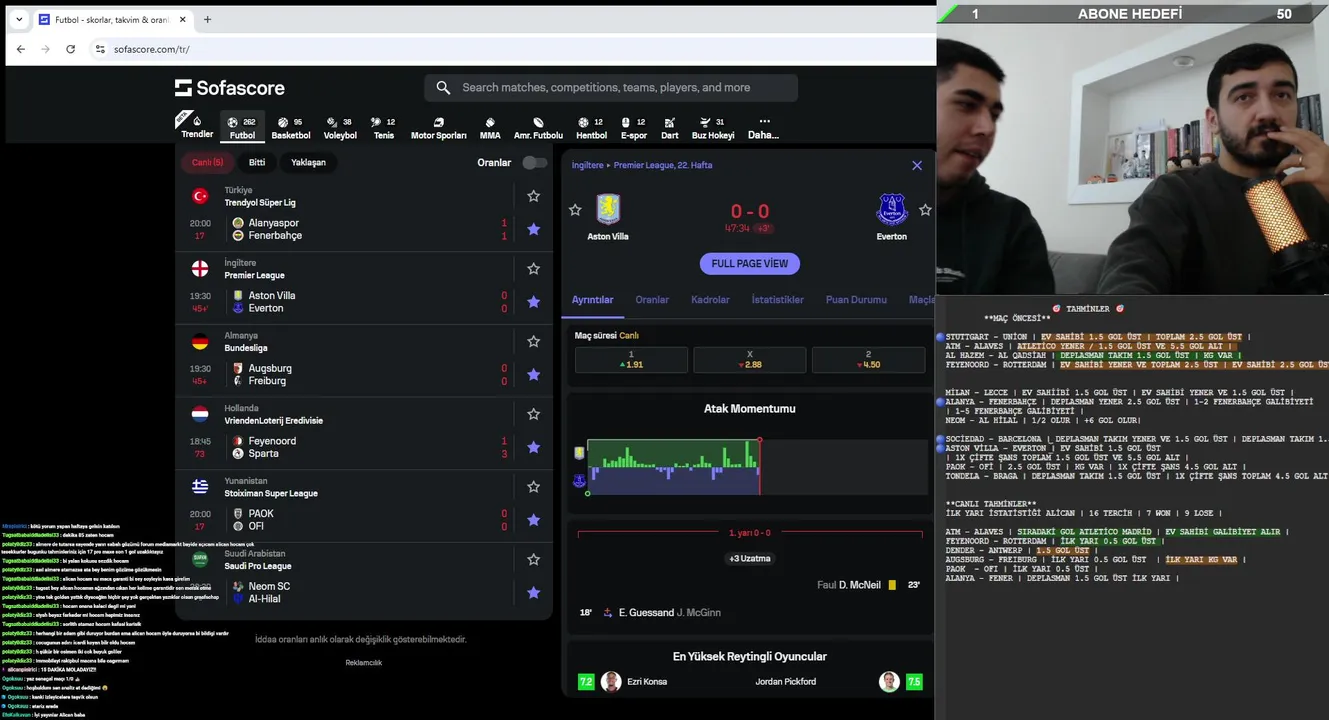
Task: Open the Premier League, 22. Hafta breadcrumb
Action: click(663, 165)
